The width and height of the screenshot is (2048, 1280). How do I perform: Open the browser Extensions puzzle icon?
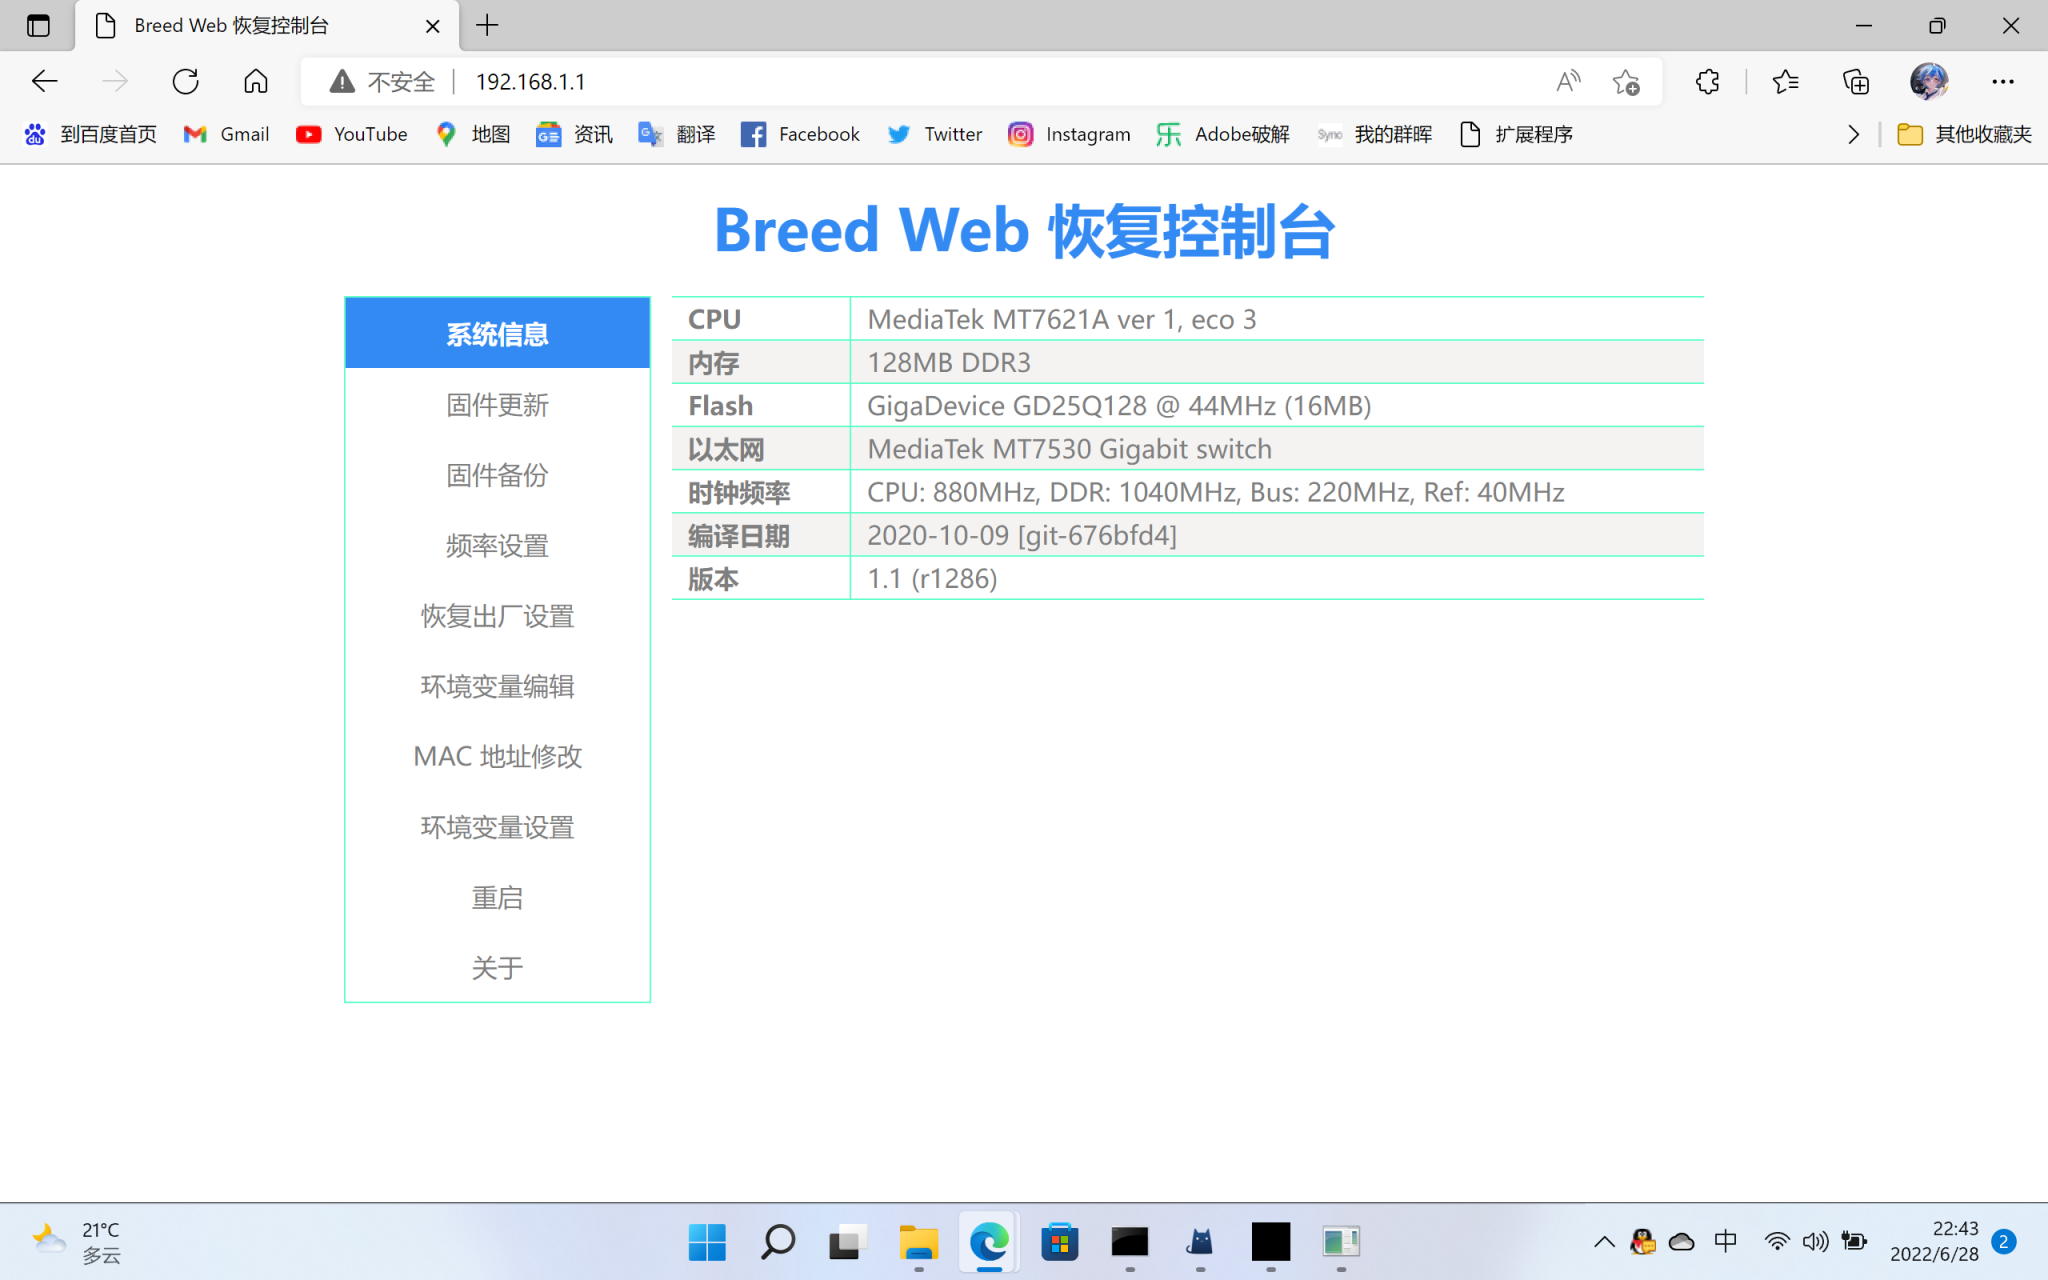point(1707,81)
